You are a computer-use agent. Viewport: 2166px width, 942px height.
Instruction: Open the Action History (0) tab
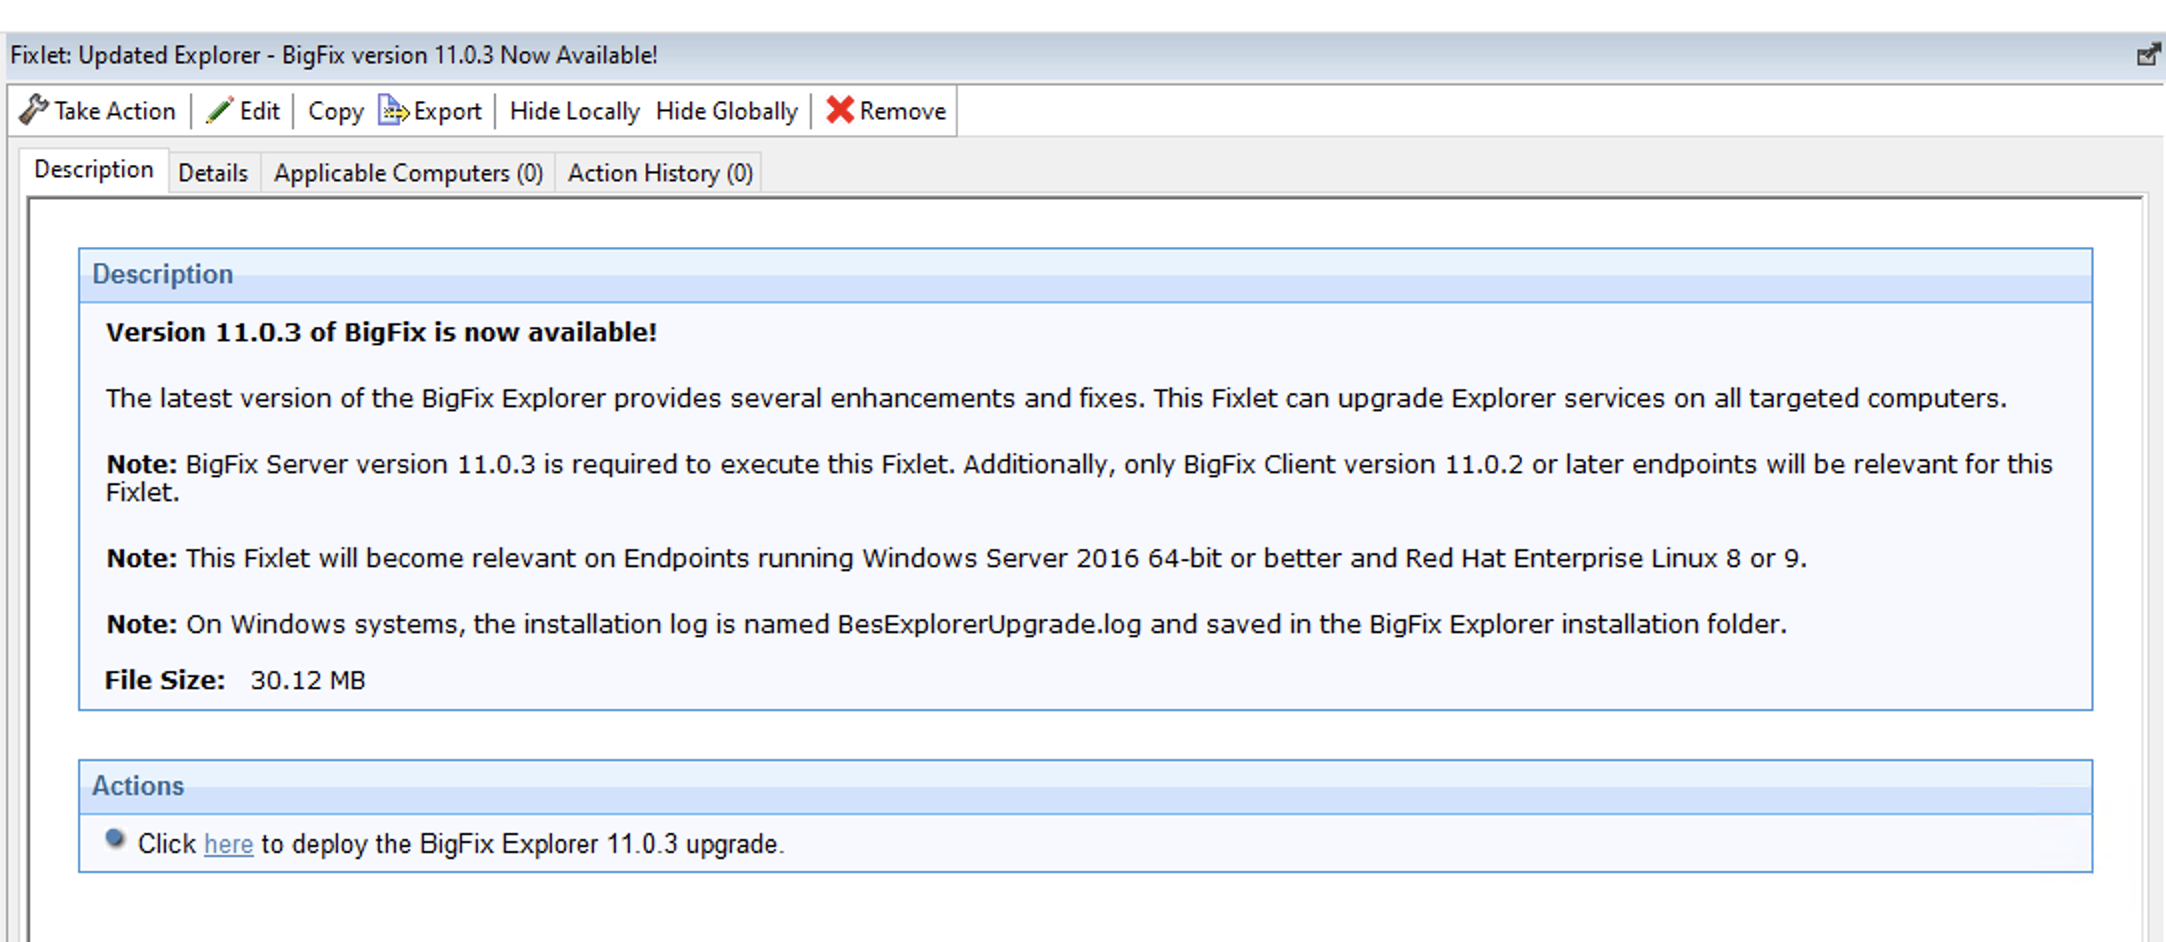[x=660, y=173]
